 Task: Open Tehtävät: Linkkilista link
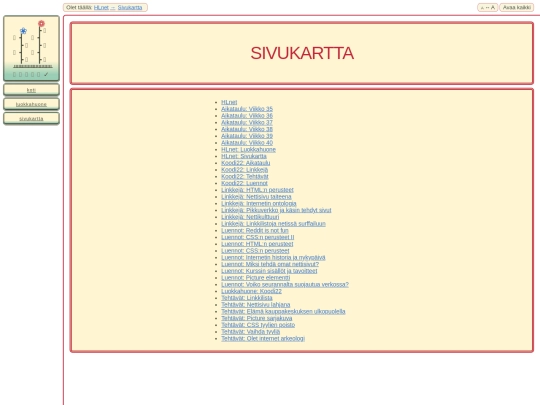point(247,298)
